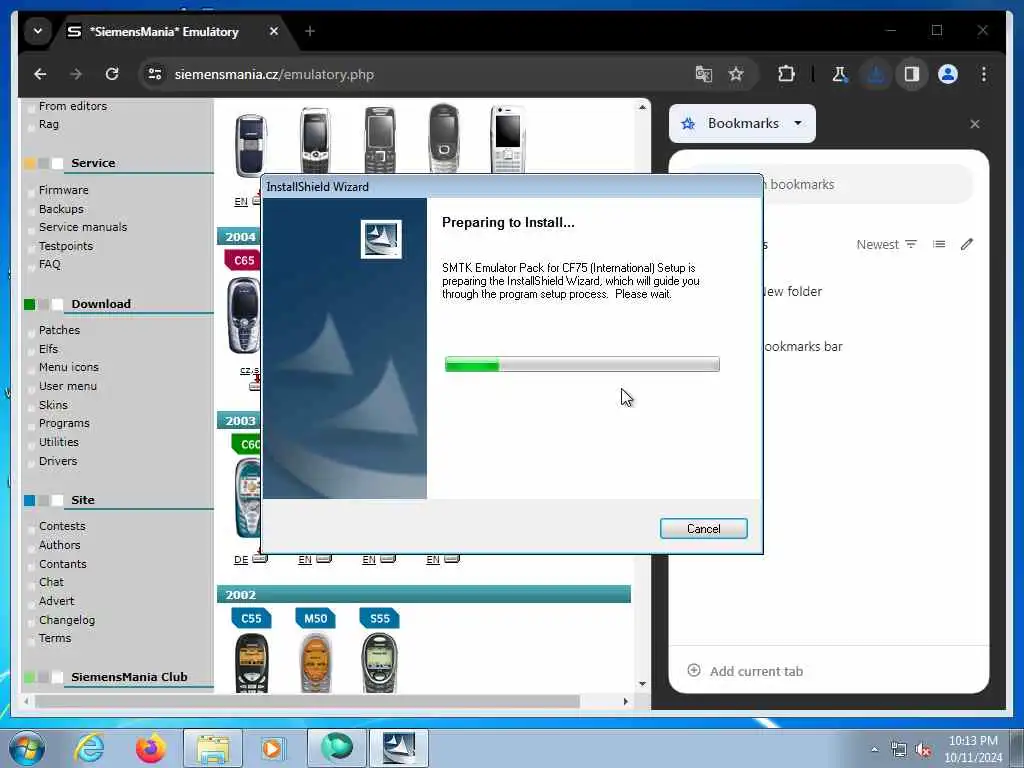Open the Drivers link
The width and height of the screenshot is (1024, 768).
point(57,461)
